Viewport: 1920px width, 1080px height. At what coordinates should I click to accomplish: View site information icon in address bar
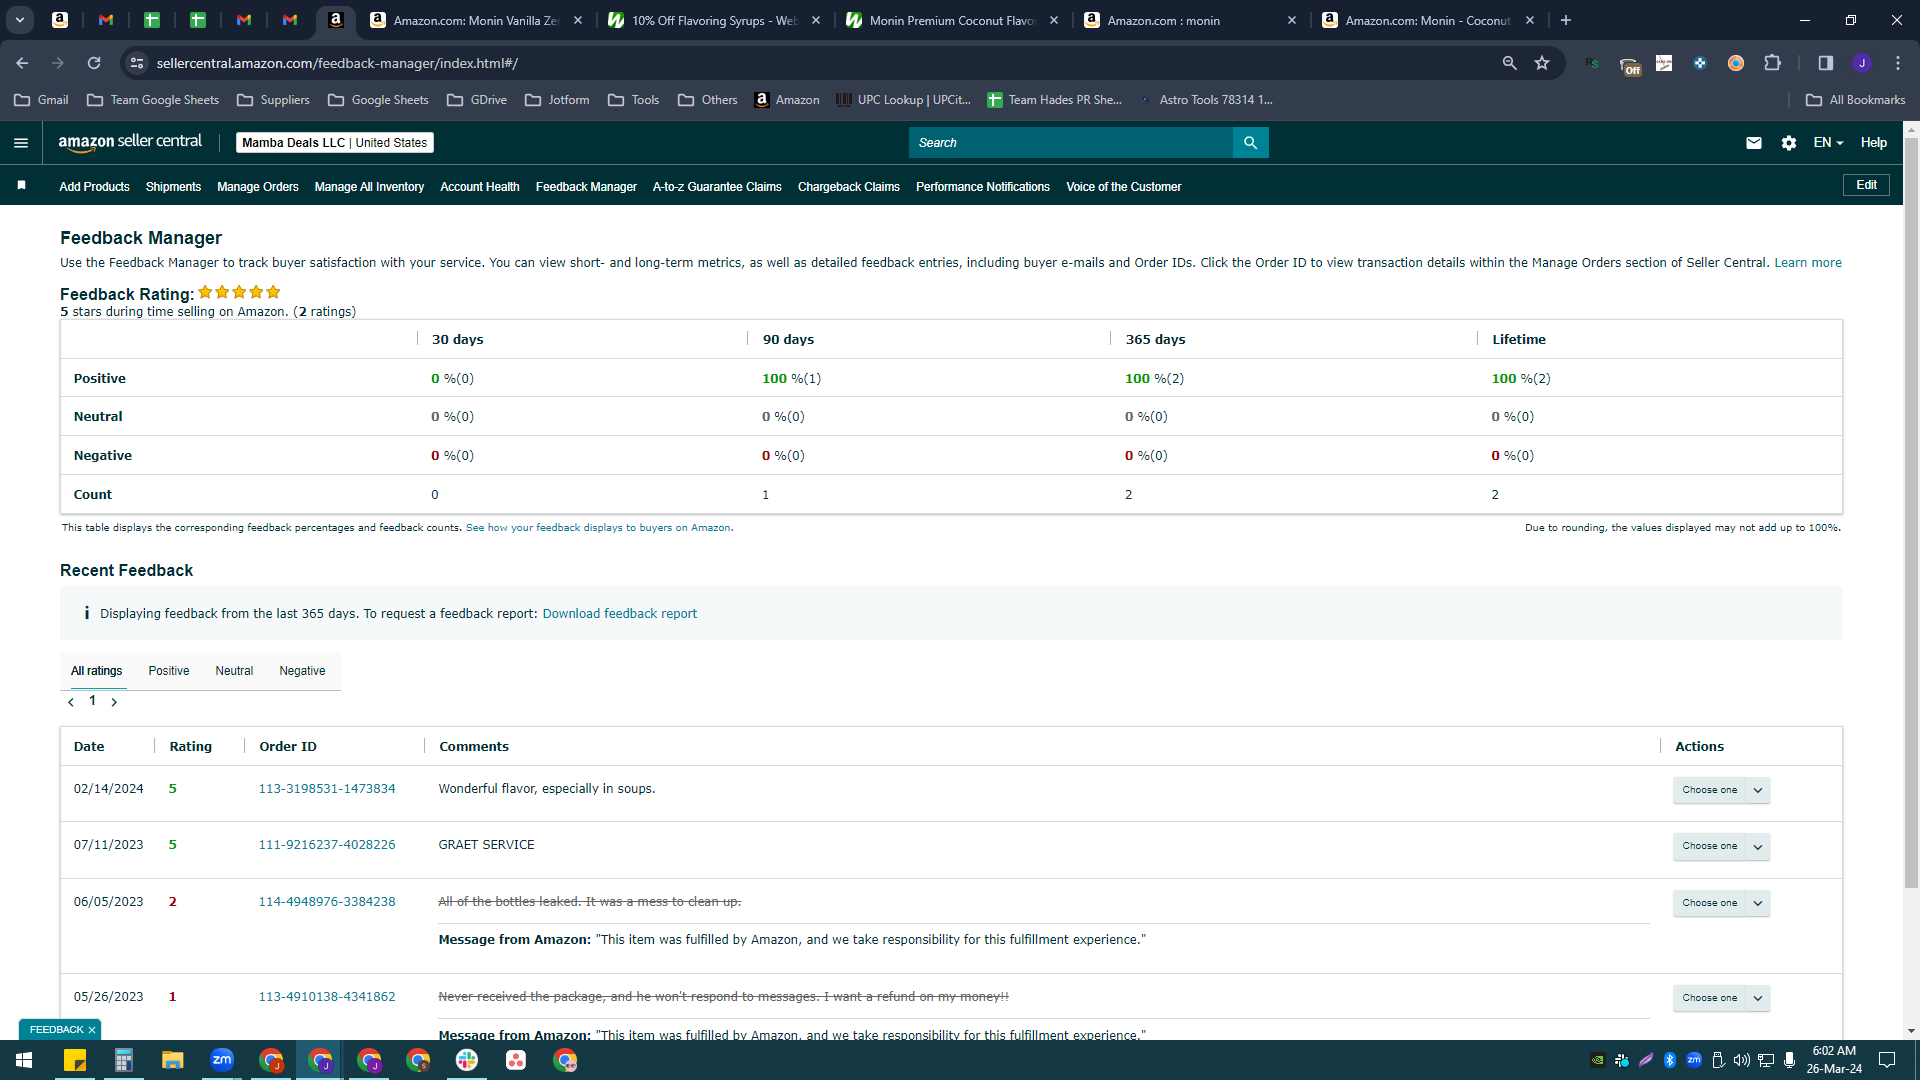tap(137, 63)
